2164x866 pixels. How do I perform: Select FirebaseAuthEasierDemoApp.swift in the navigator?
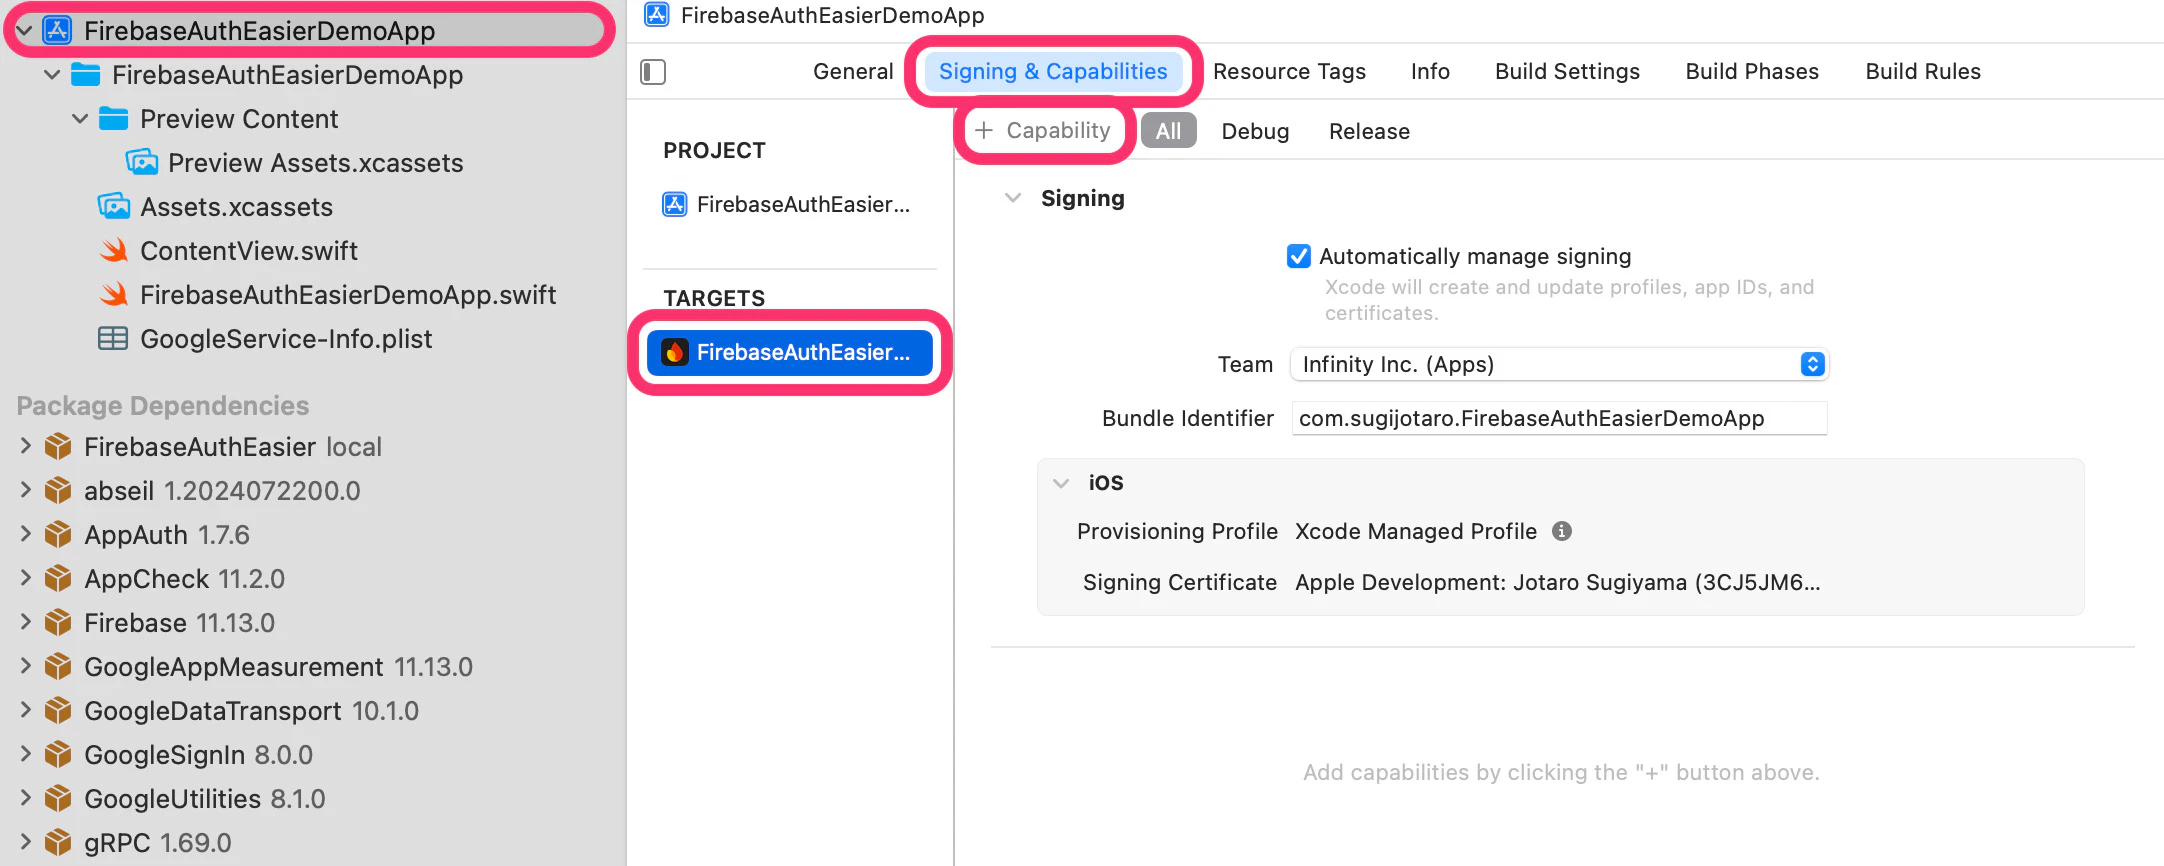point(348,294)
